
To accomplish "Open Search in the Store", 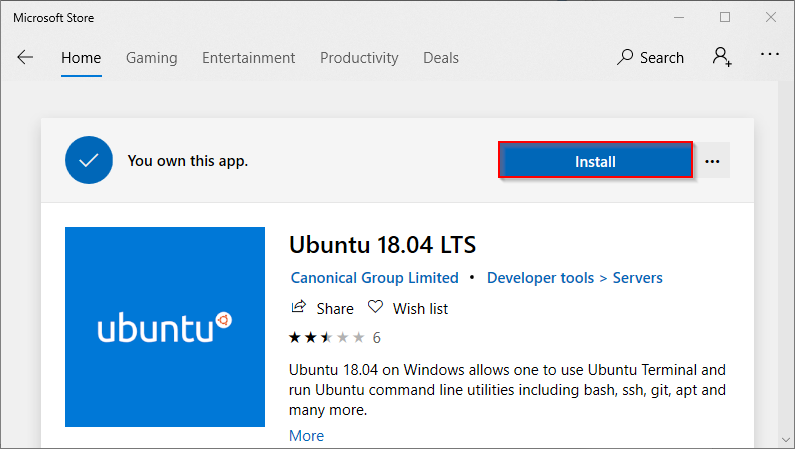I will click(650, 57).
